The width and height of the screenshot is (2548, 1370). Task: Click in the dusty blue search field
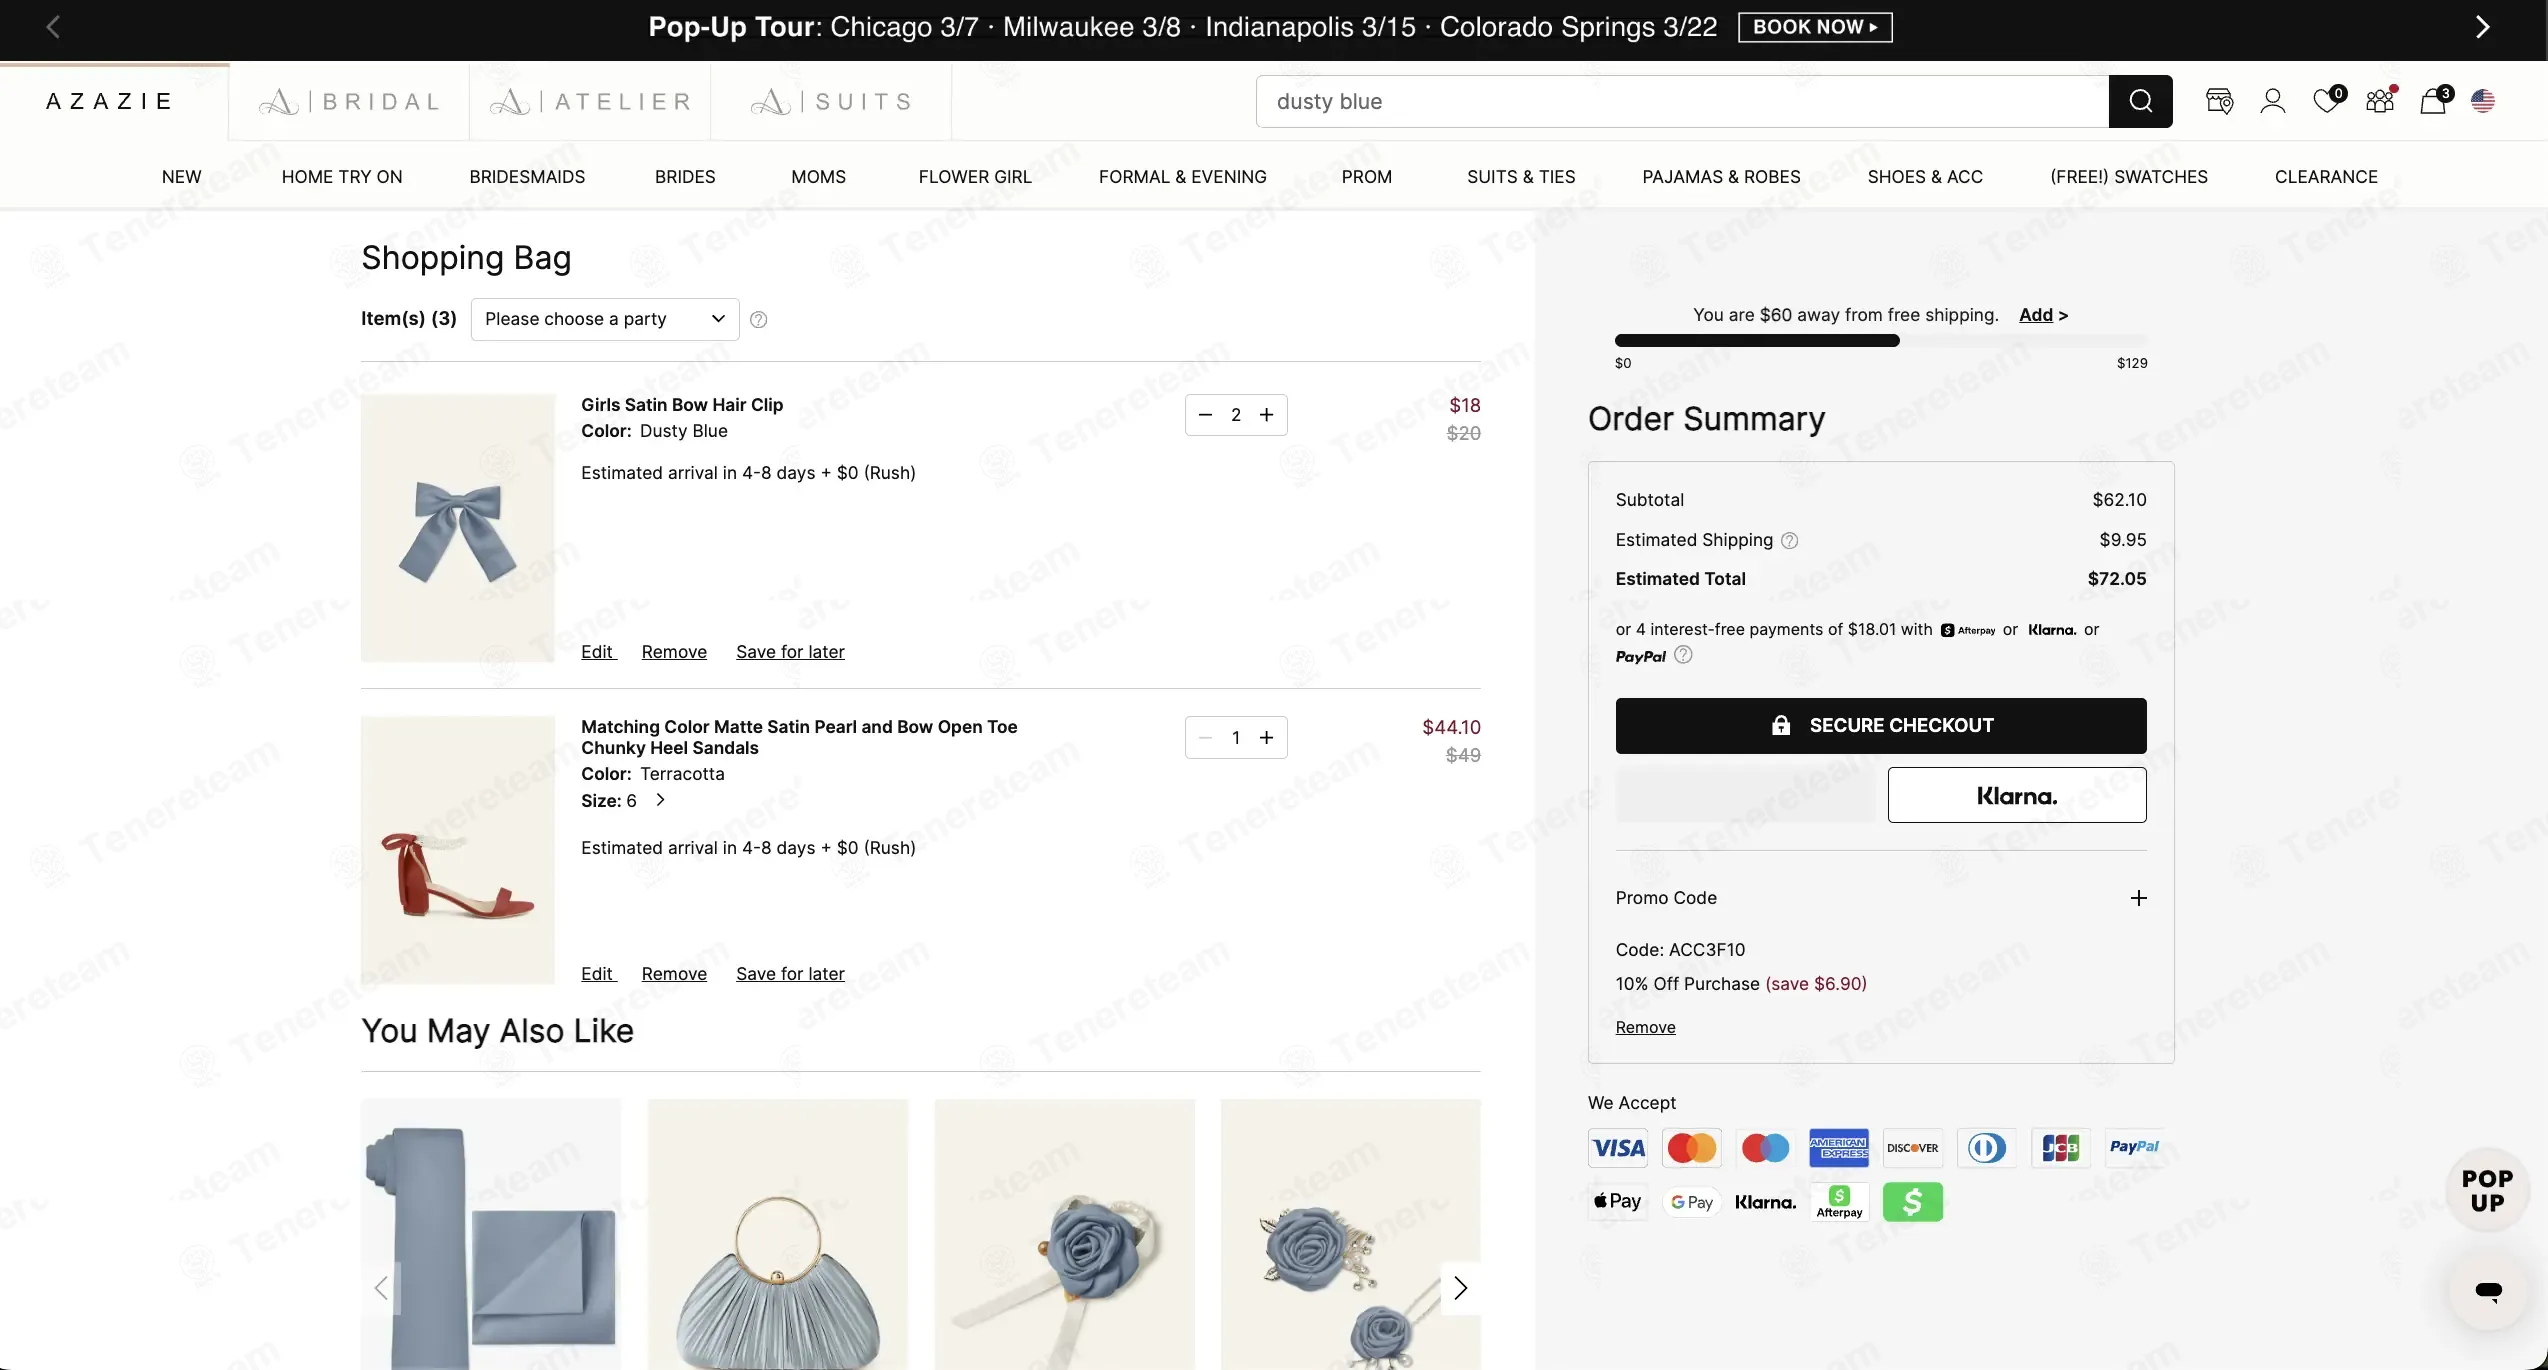point(1682,101)
